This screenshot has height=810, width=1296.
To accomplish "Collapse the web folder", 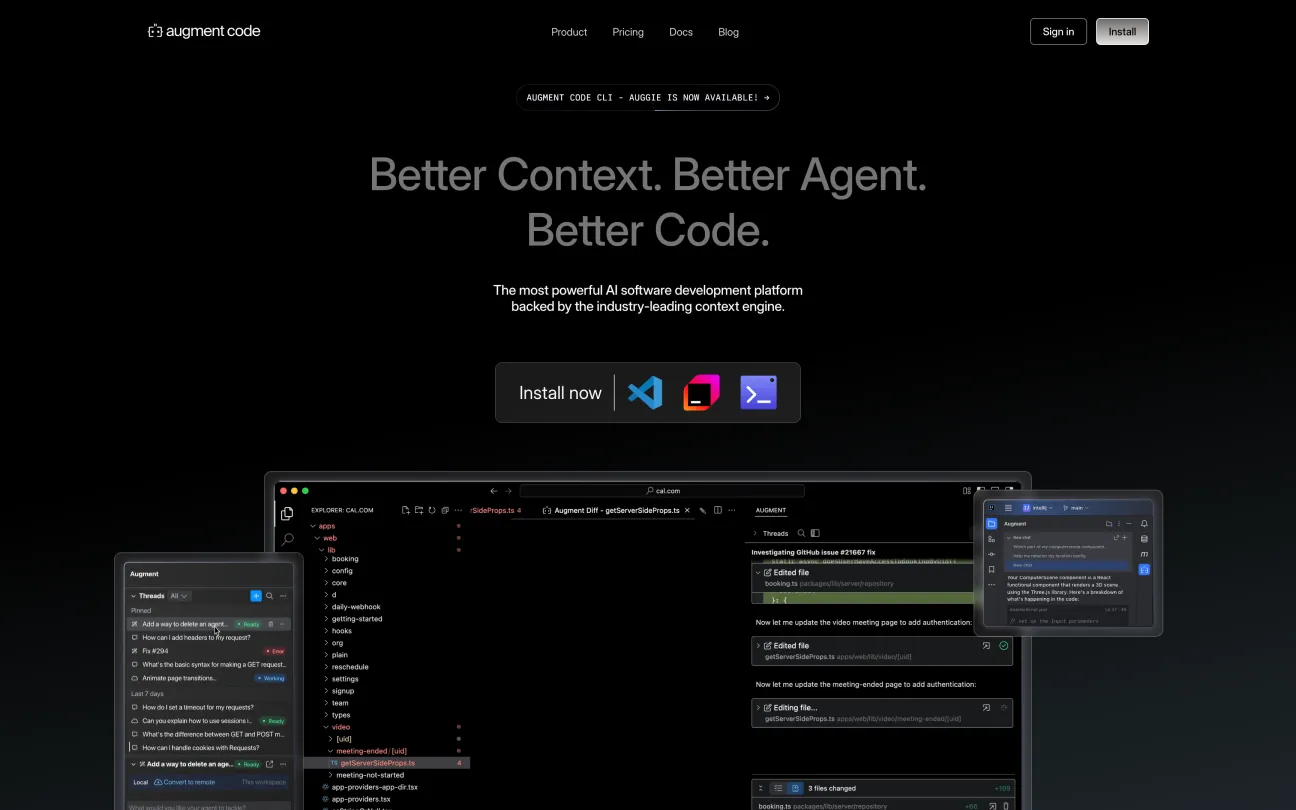I will pos(326,538).
